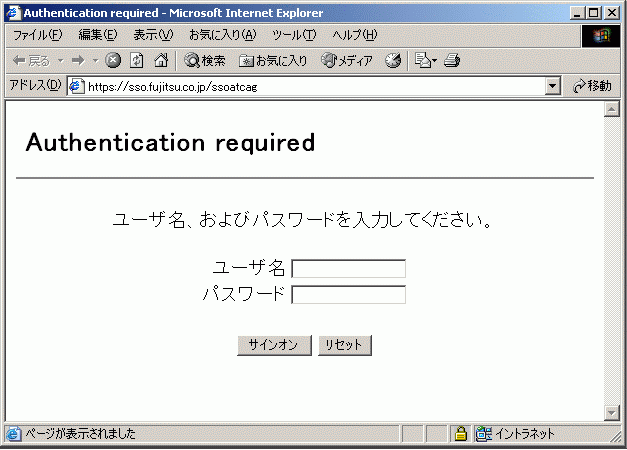627x450 pixels.
Task: Open the ツール menu
Action: [x=293, y=35]
